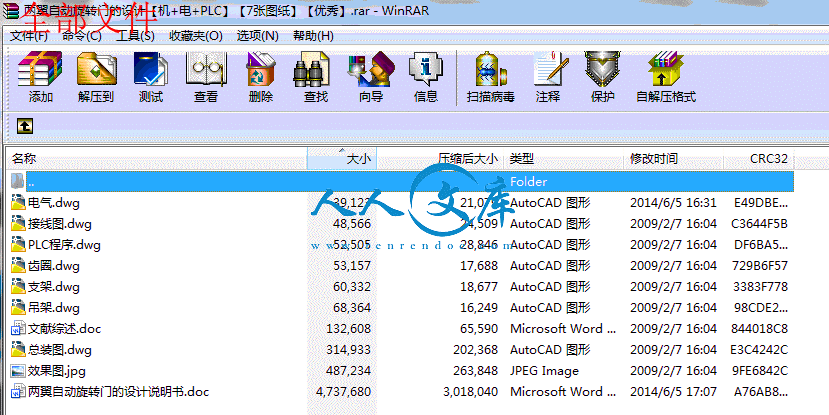The width and height of the screenshot is (829, 415).
Task: Select the parent folder '..' row
Action: [x=402, y=181]
